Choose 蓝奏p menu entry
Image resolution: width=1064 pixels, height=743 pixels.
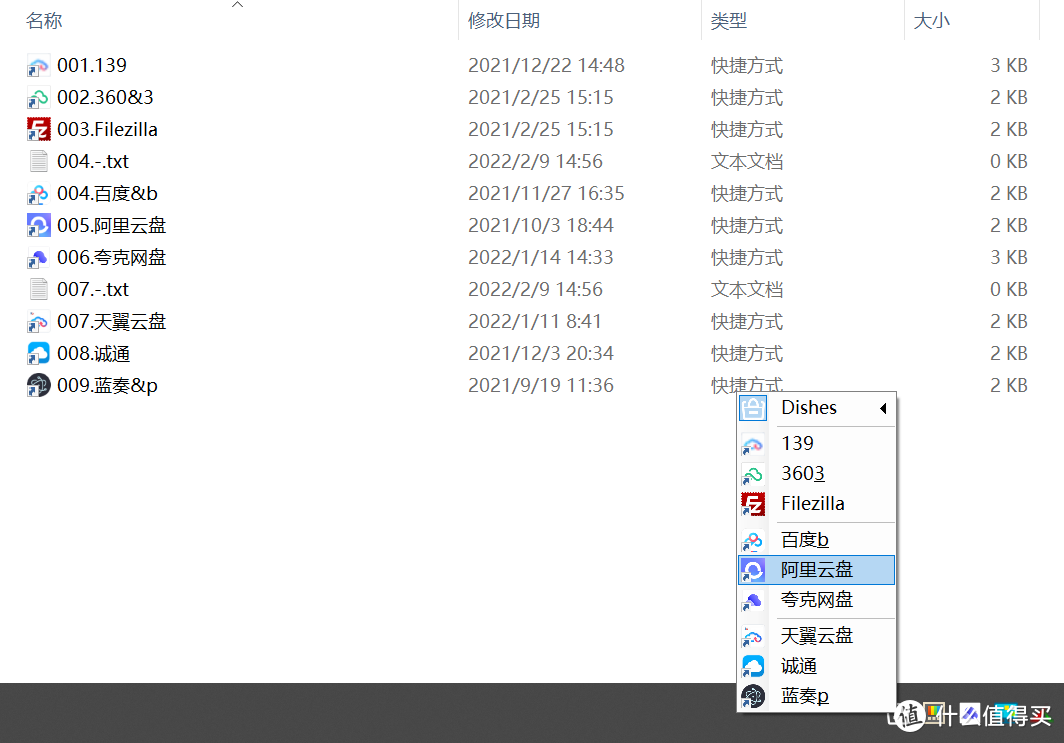pyautogui.click(x=816, y=696)
